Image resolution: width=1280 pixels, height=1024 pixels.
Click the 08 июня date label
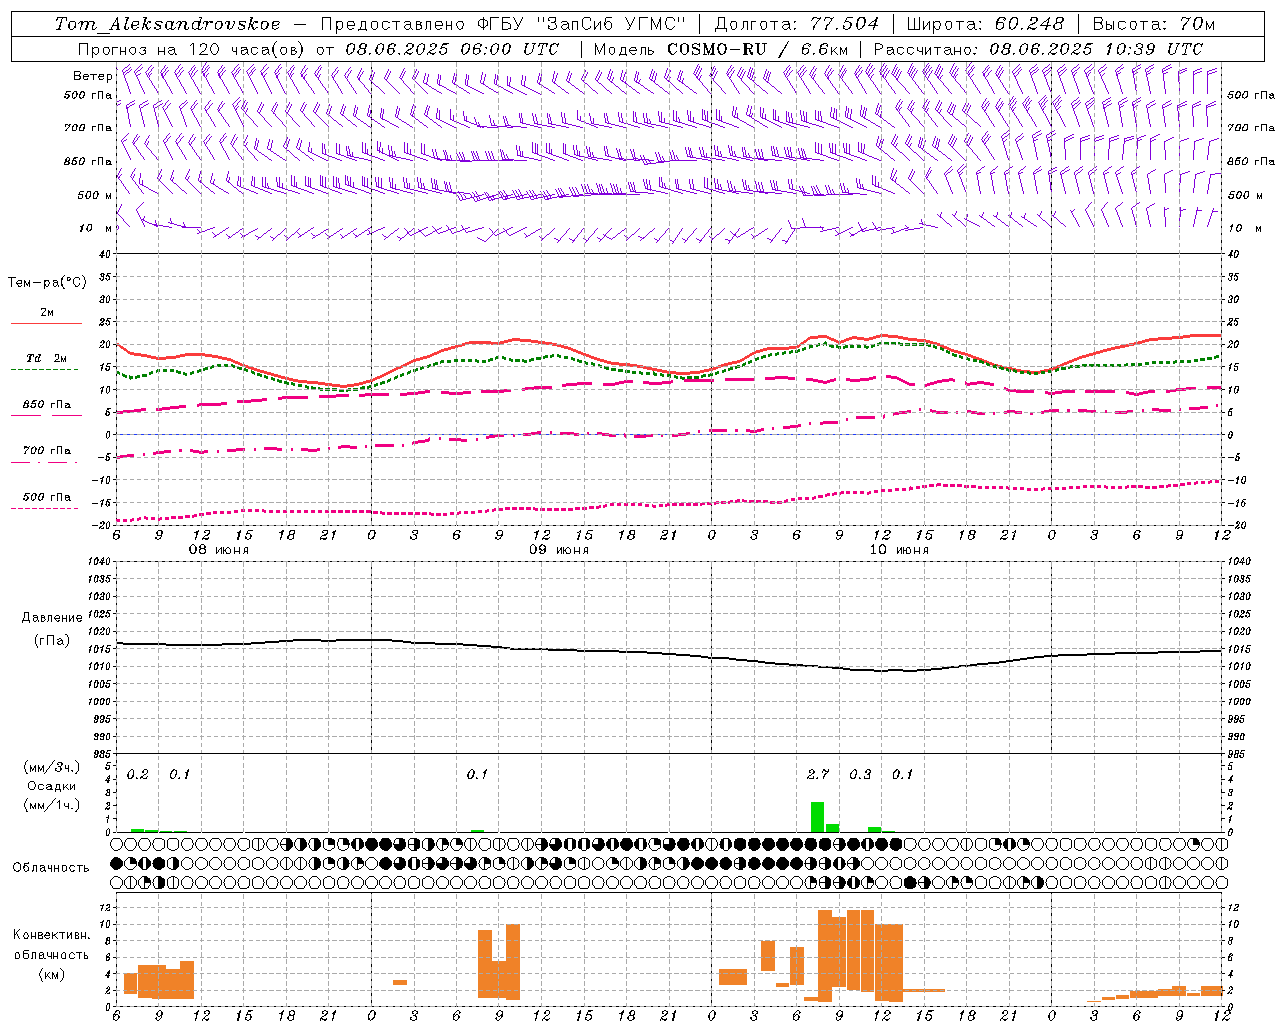(219, 550)
